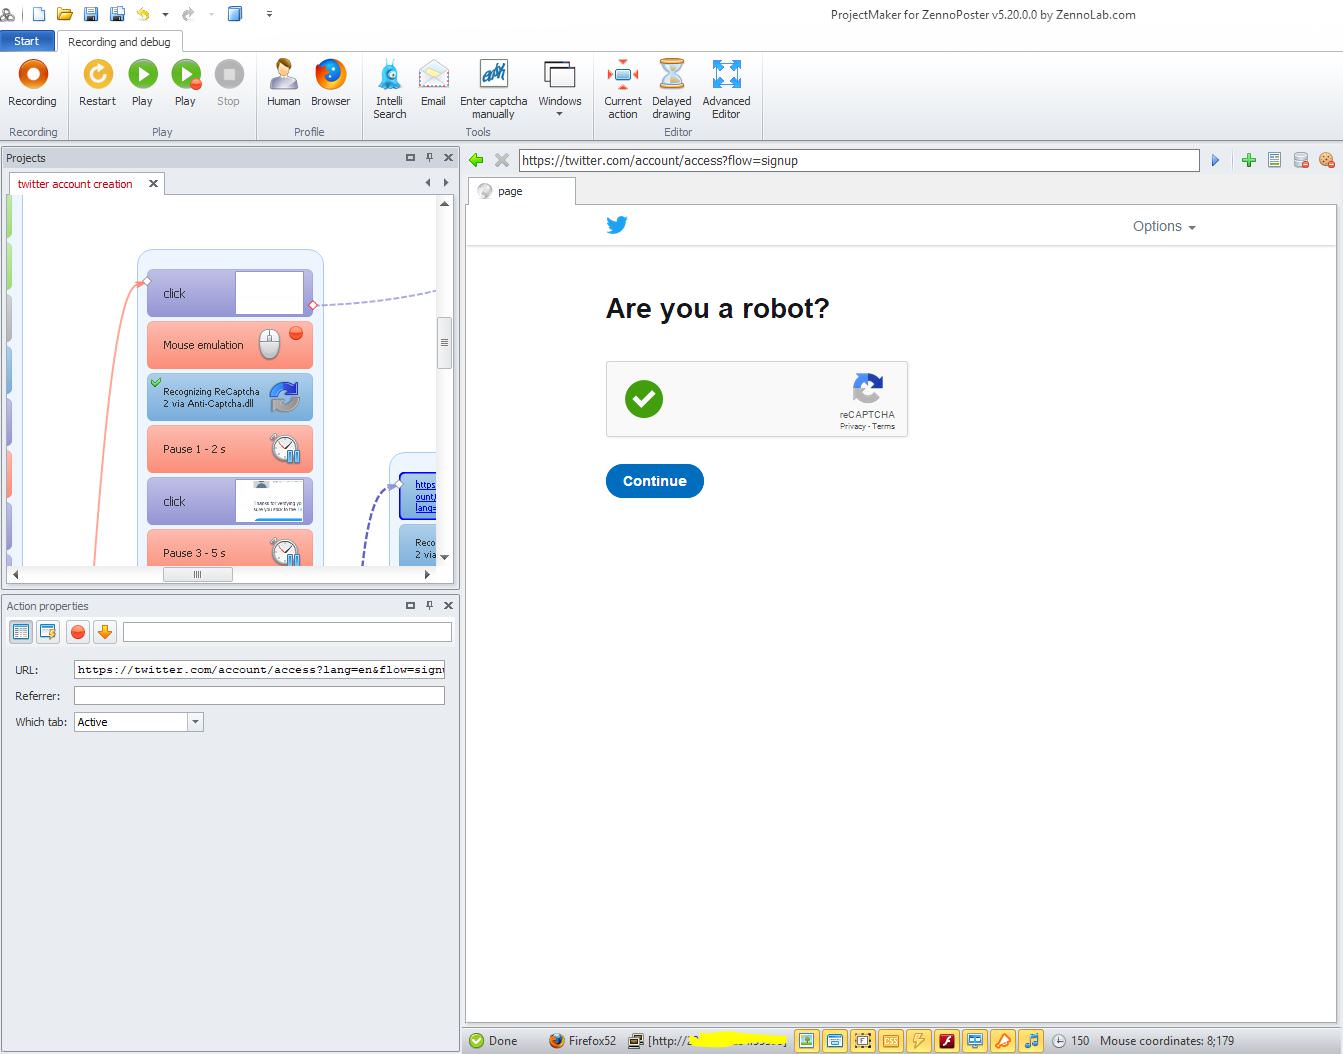Go back using green arrow
This screenshot has width=1343, height=1054.
pyautogui.click(x=476, y=160)
